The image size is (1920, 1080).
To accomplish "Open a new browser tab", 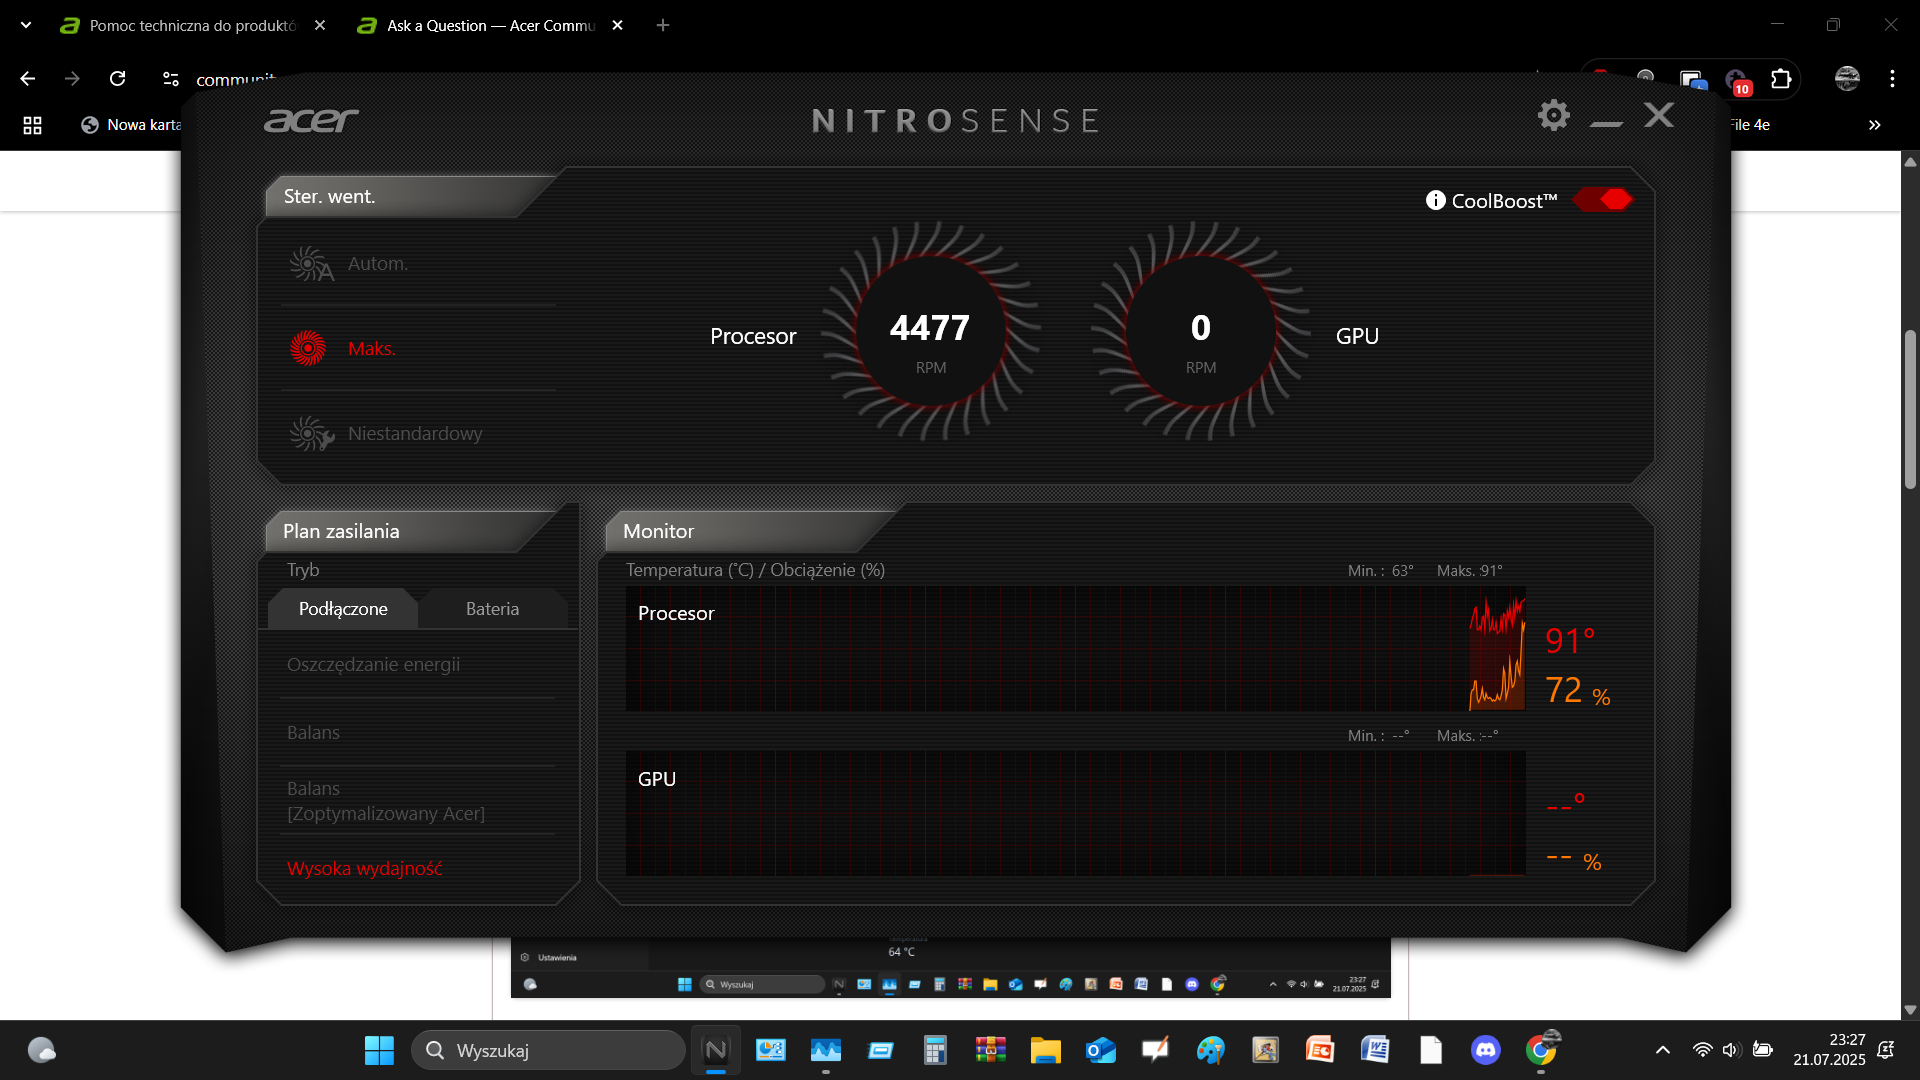I will [663, 25].
